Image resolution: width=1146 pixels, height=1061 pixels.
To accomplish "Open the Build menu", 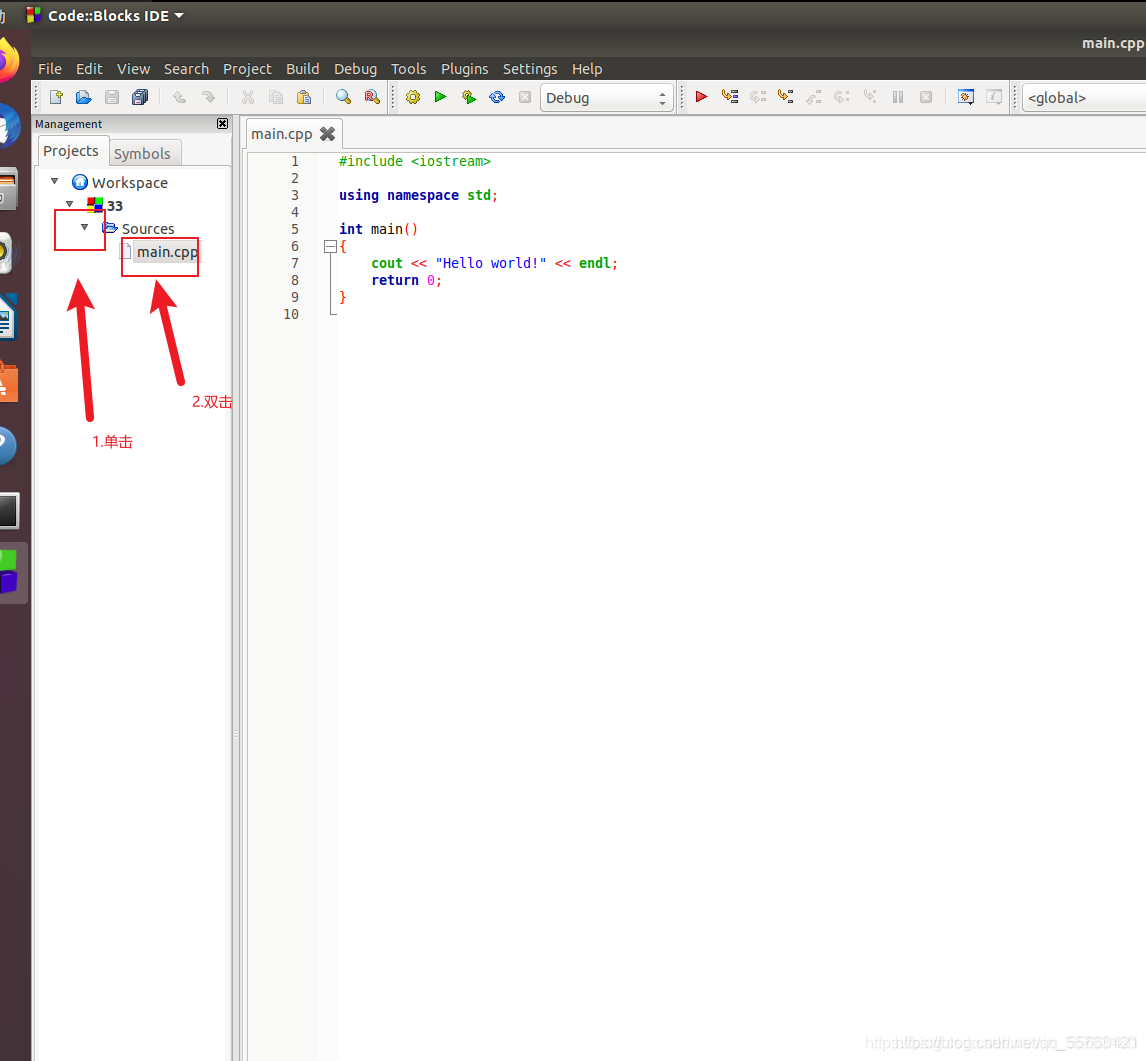I will (303, 69).
